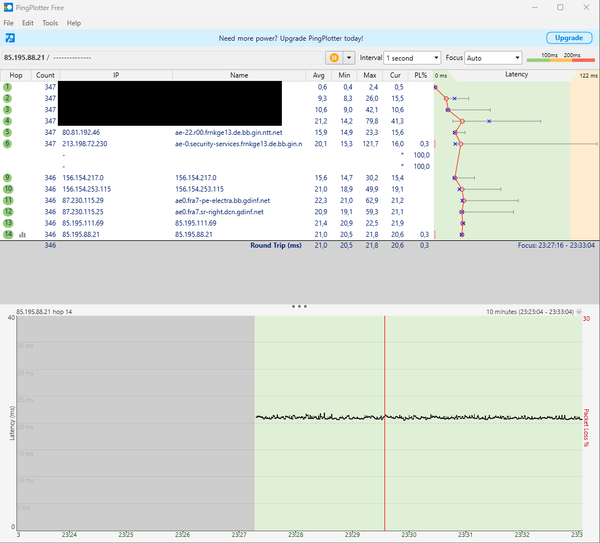
Task: Open the Edit menu
Action: coord(28,23)
